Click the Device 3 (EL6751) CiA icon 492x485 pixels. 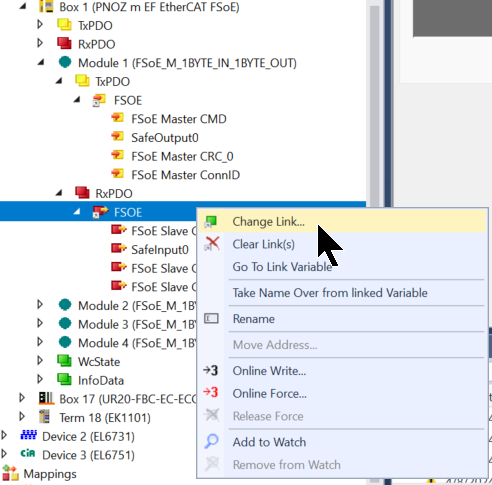coord(28,454)
